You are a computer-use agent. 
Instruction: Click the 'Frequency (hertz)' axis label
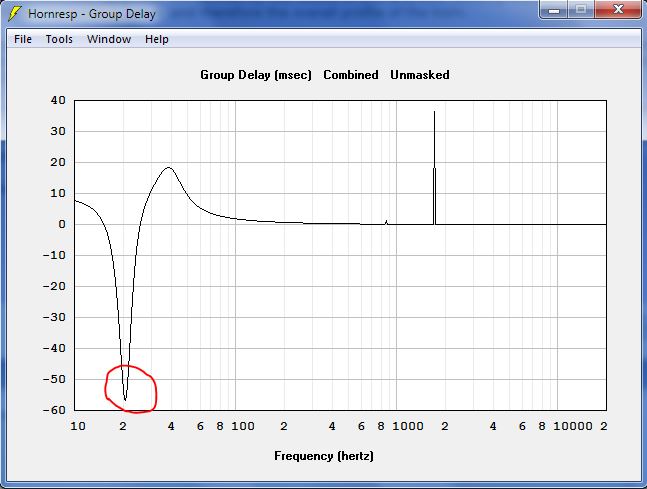tap(324, 456)
